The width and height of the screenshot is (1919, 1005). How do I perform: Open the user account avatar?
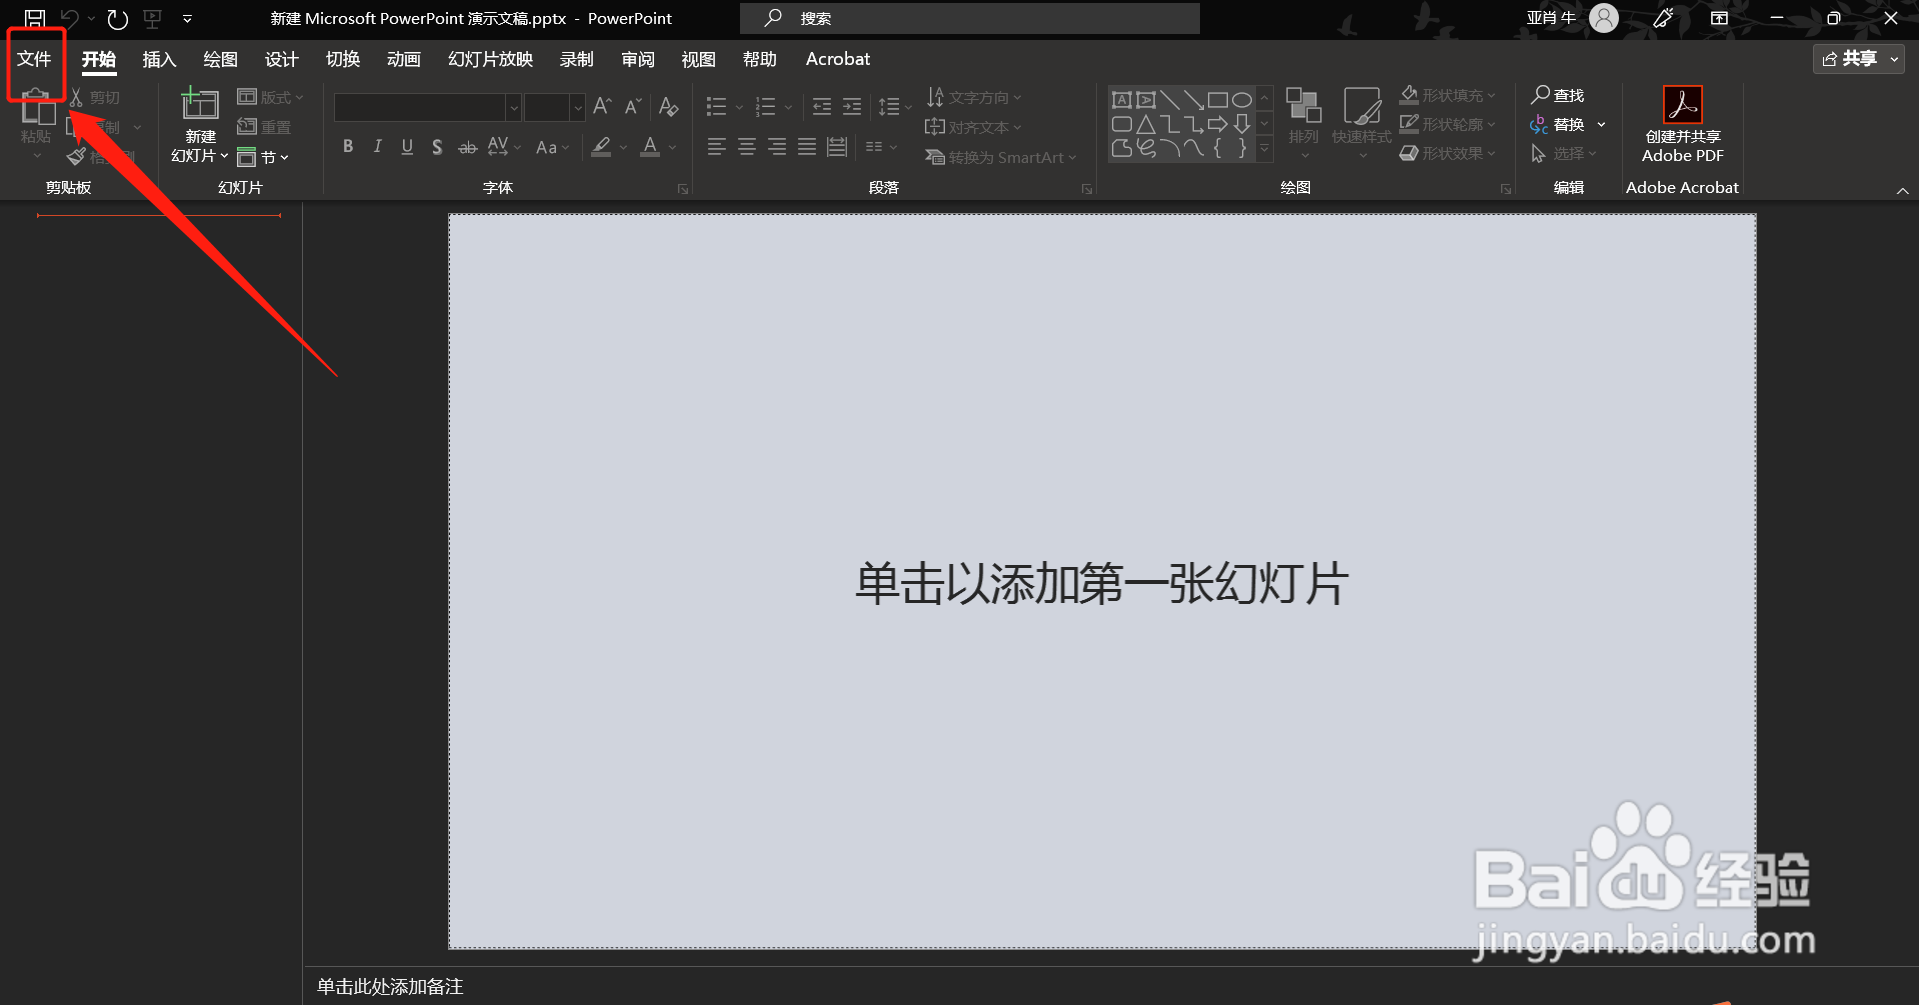pos(1604,18)
